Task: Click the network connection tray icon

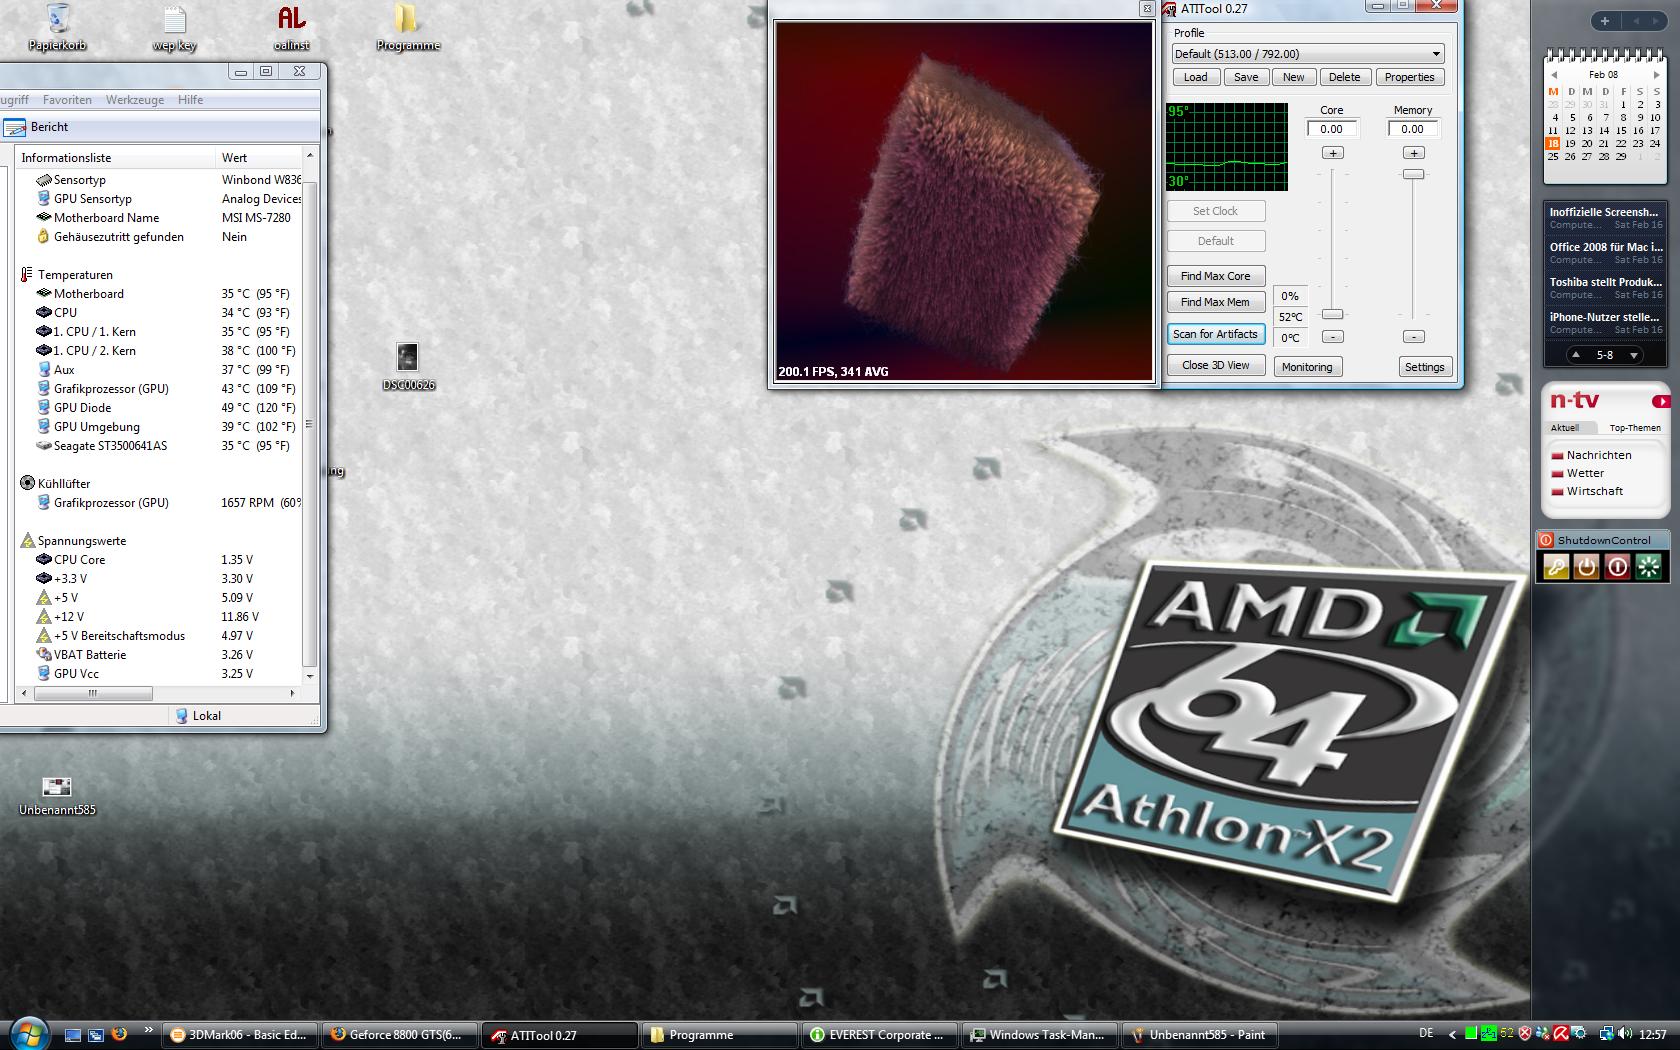Action: tap(1606, 1034)
